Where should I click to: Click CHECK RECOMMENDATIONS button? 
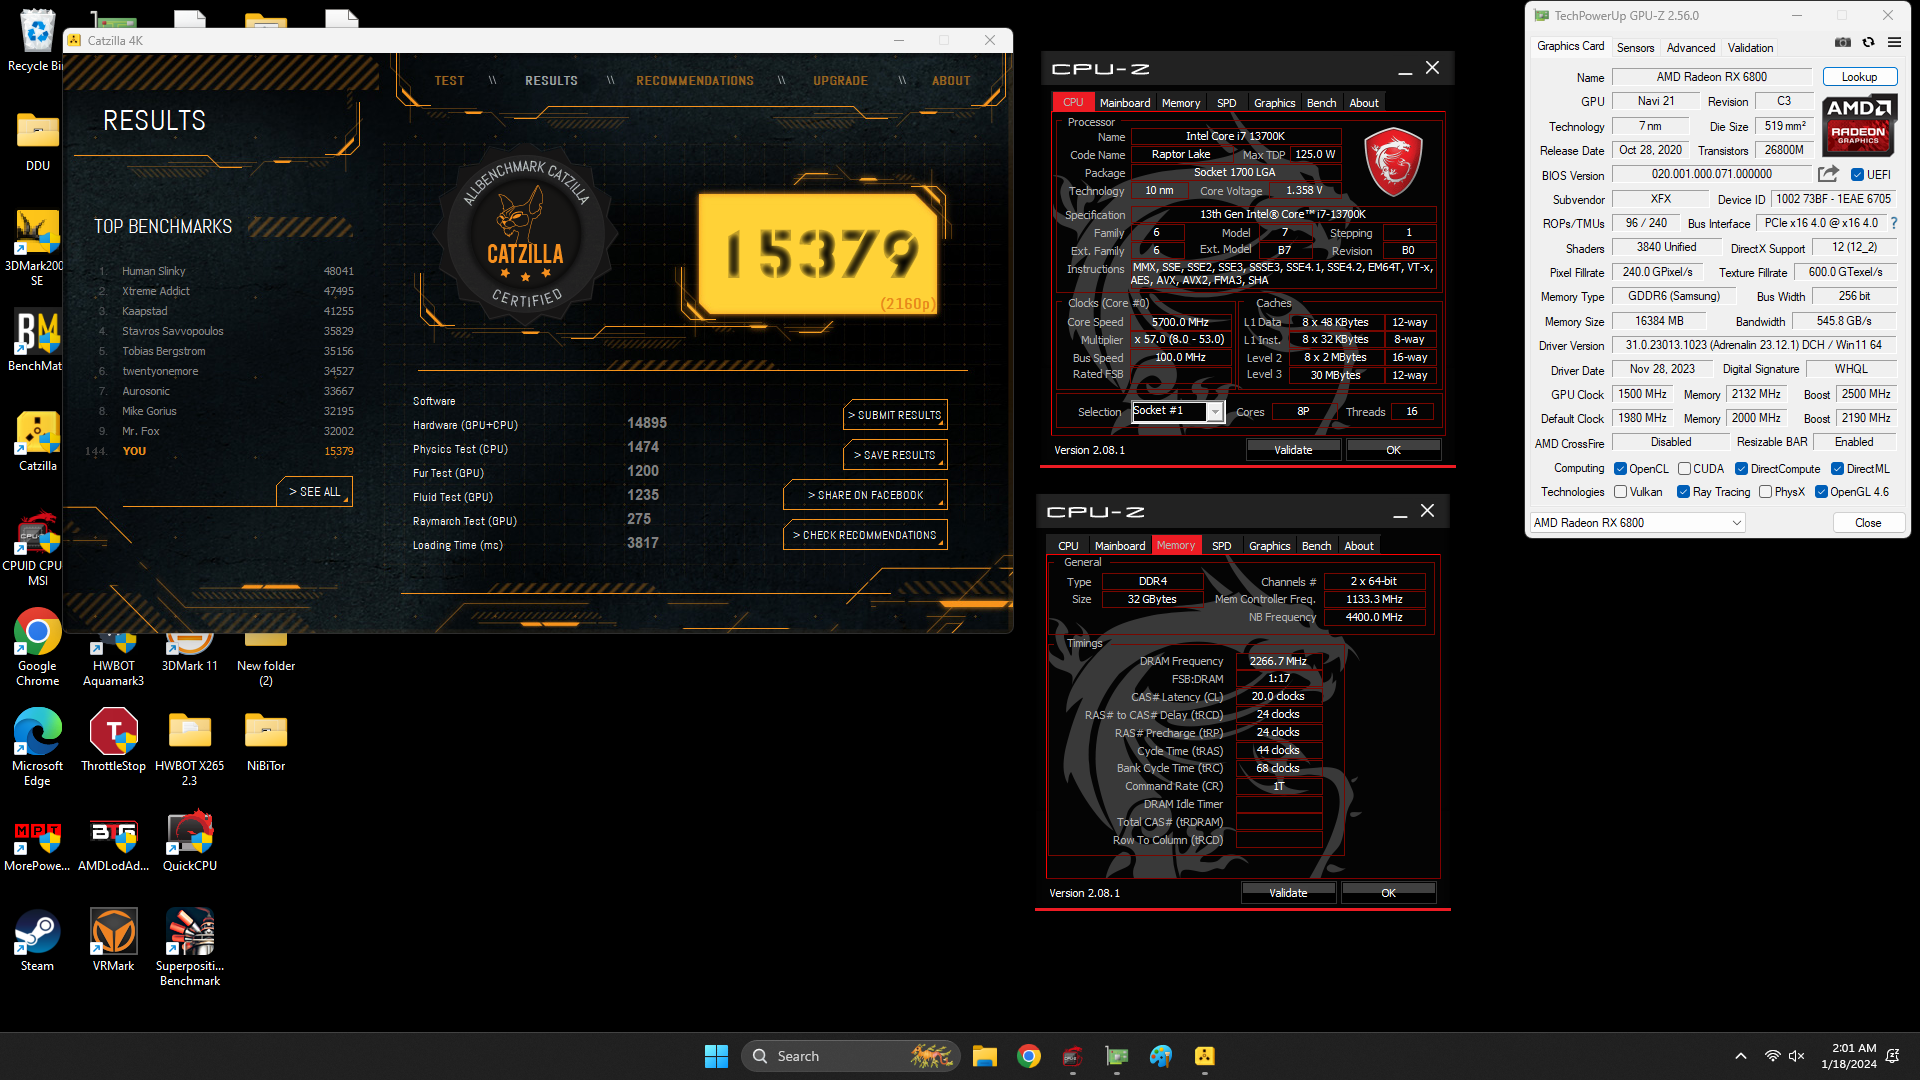(x=865, y=535)
